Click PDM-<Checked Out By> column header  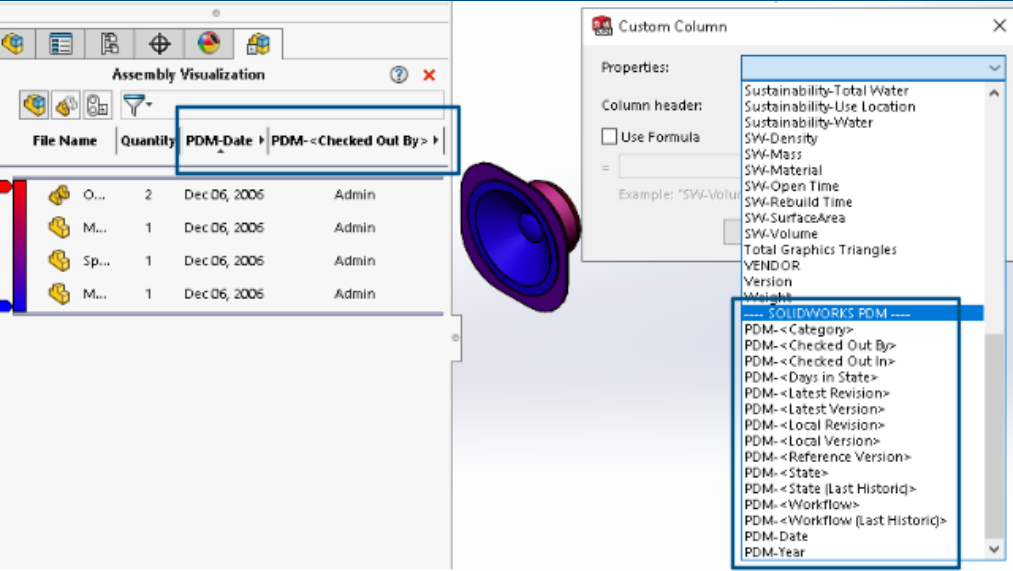click(x=350, y=141)
